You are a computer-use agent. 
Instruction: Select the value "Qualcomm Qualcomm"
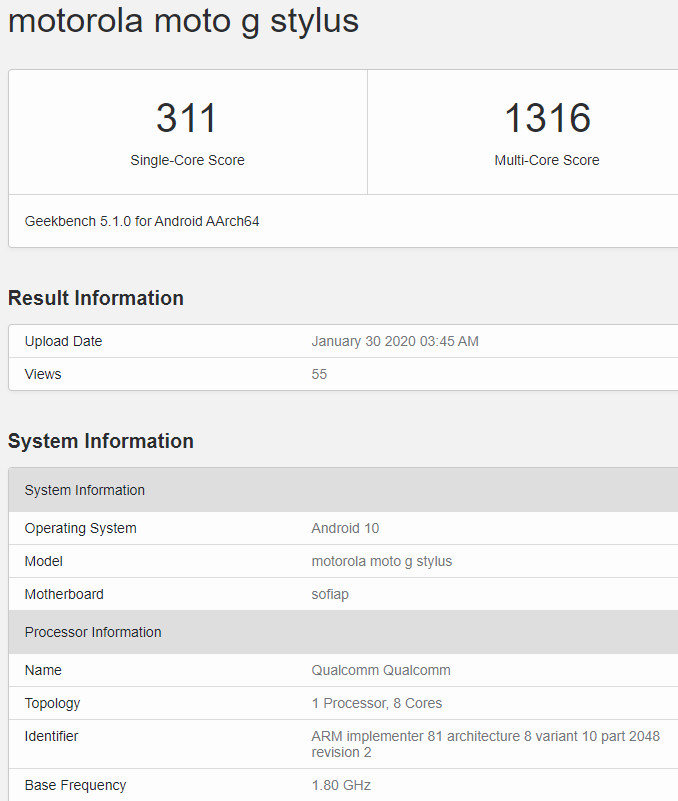pos(381,670)
